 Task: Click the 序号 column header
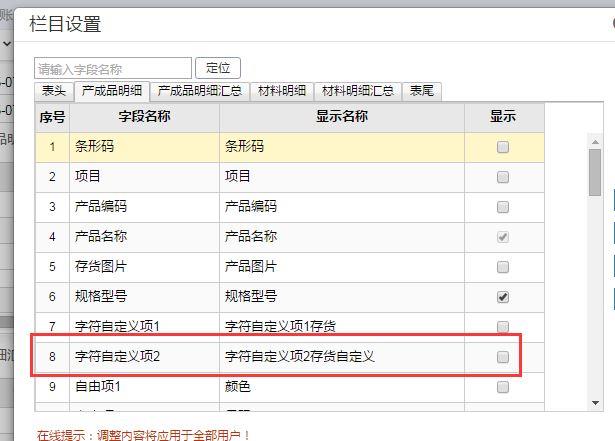pos(52,117)
